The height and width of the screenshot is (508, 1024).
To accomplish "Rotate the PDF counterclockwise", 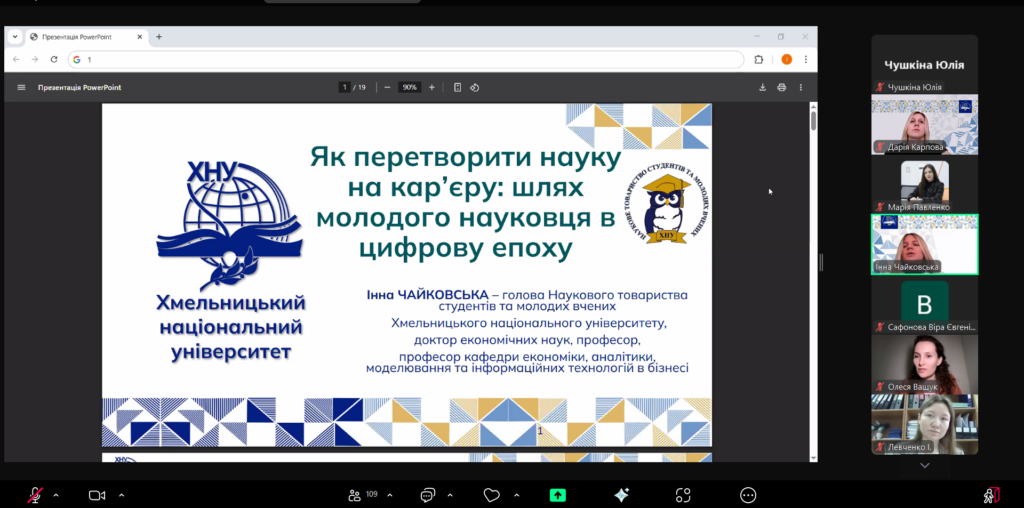I will pyautogui.click(x=475, y=87).
